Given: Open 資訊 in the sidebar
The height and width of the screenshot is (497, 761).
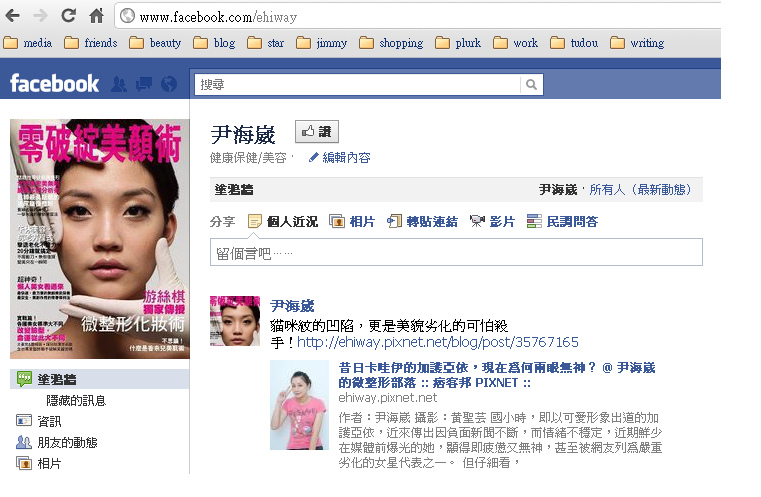Looking at the screenshot, I should 39,421.
